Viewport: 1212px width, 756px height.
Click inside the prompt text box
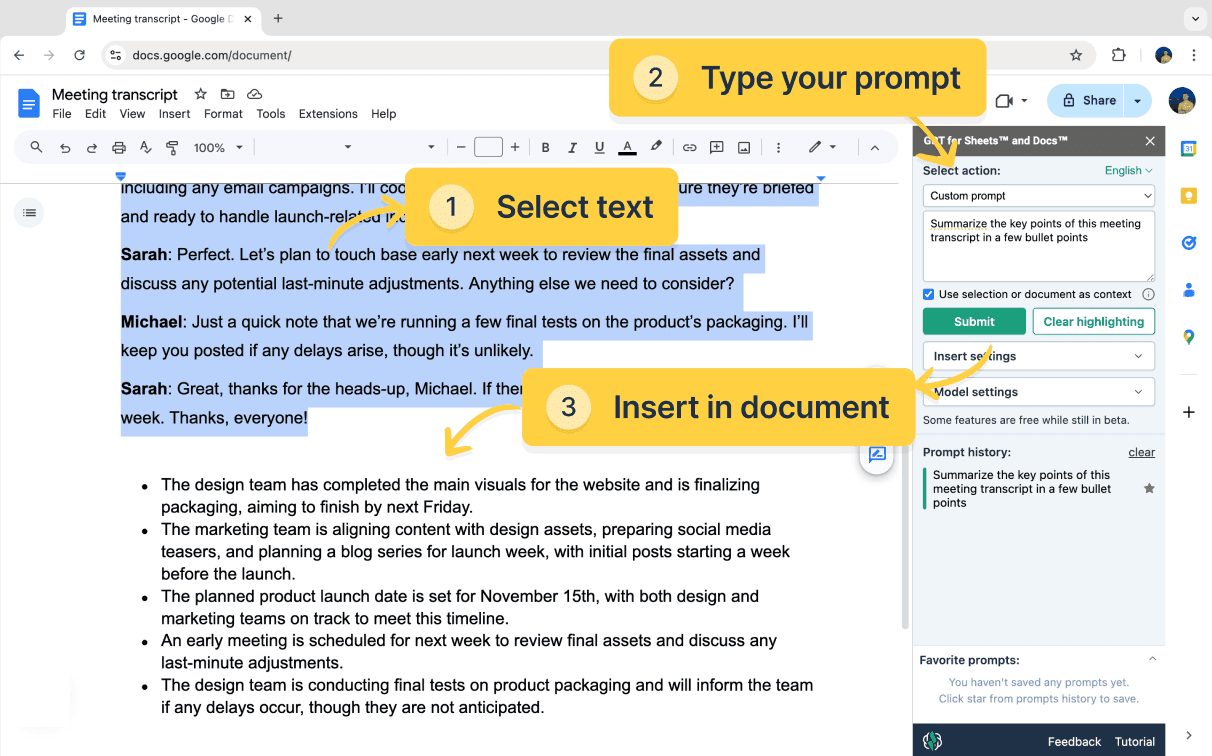[x=1038, y=245]
